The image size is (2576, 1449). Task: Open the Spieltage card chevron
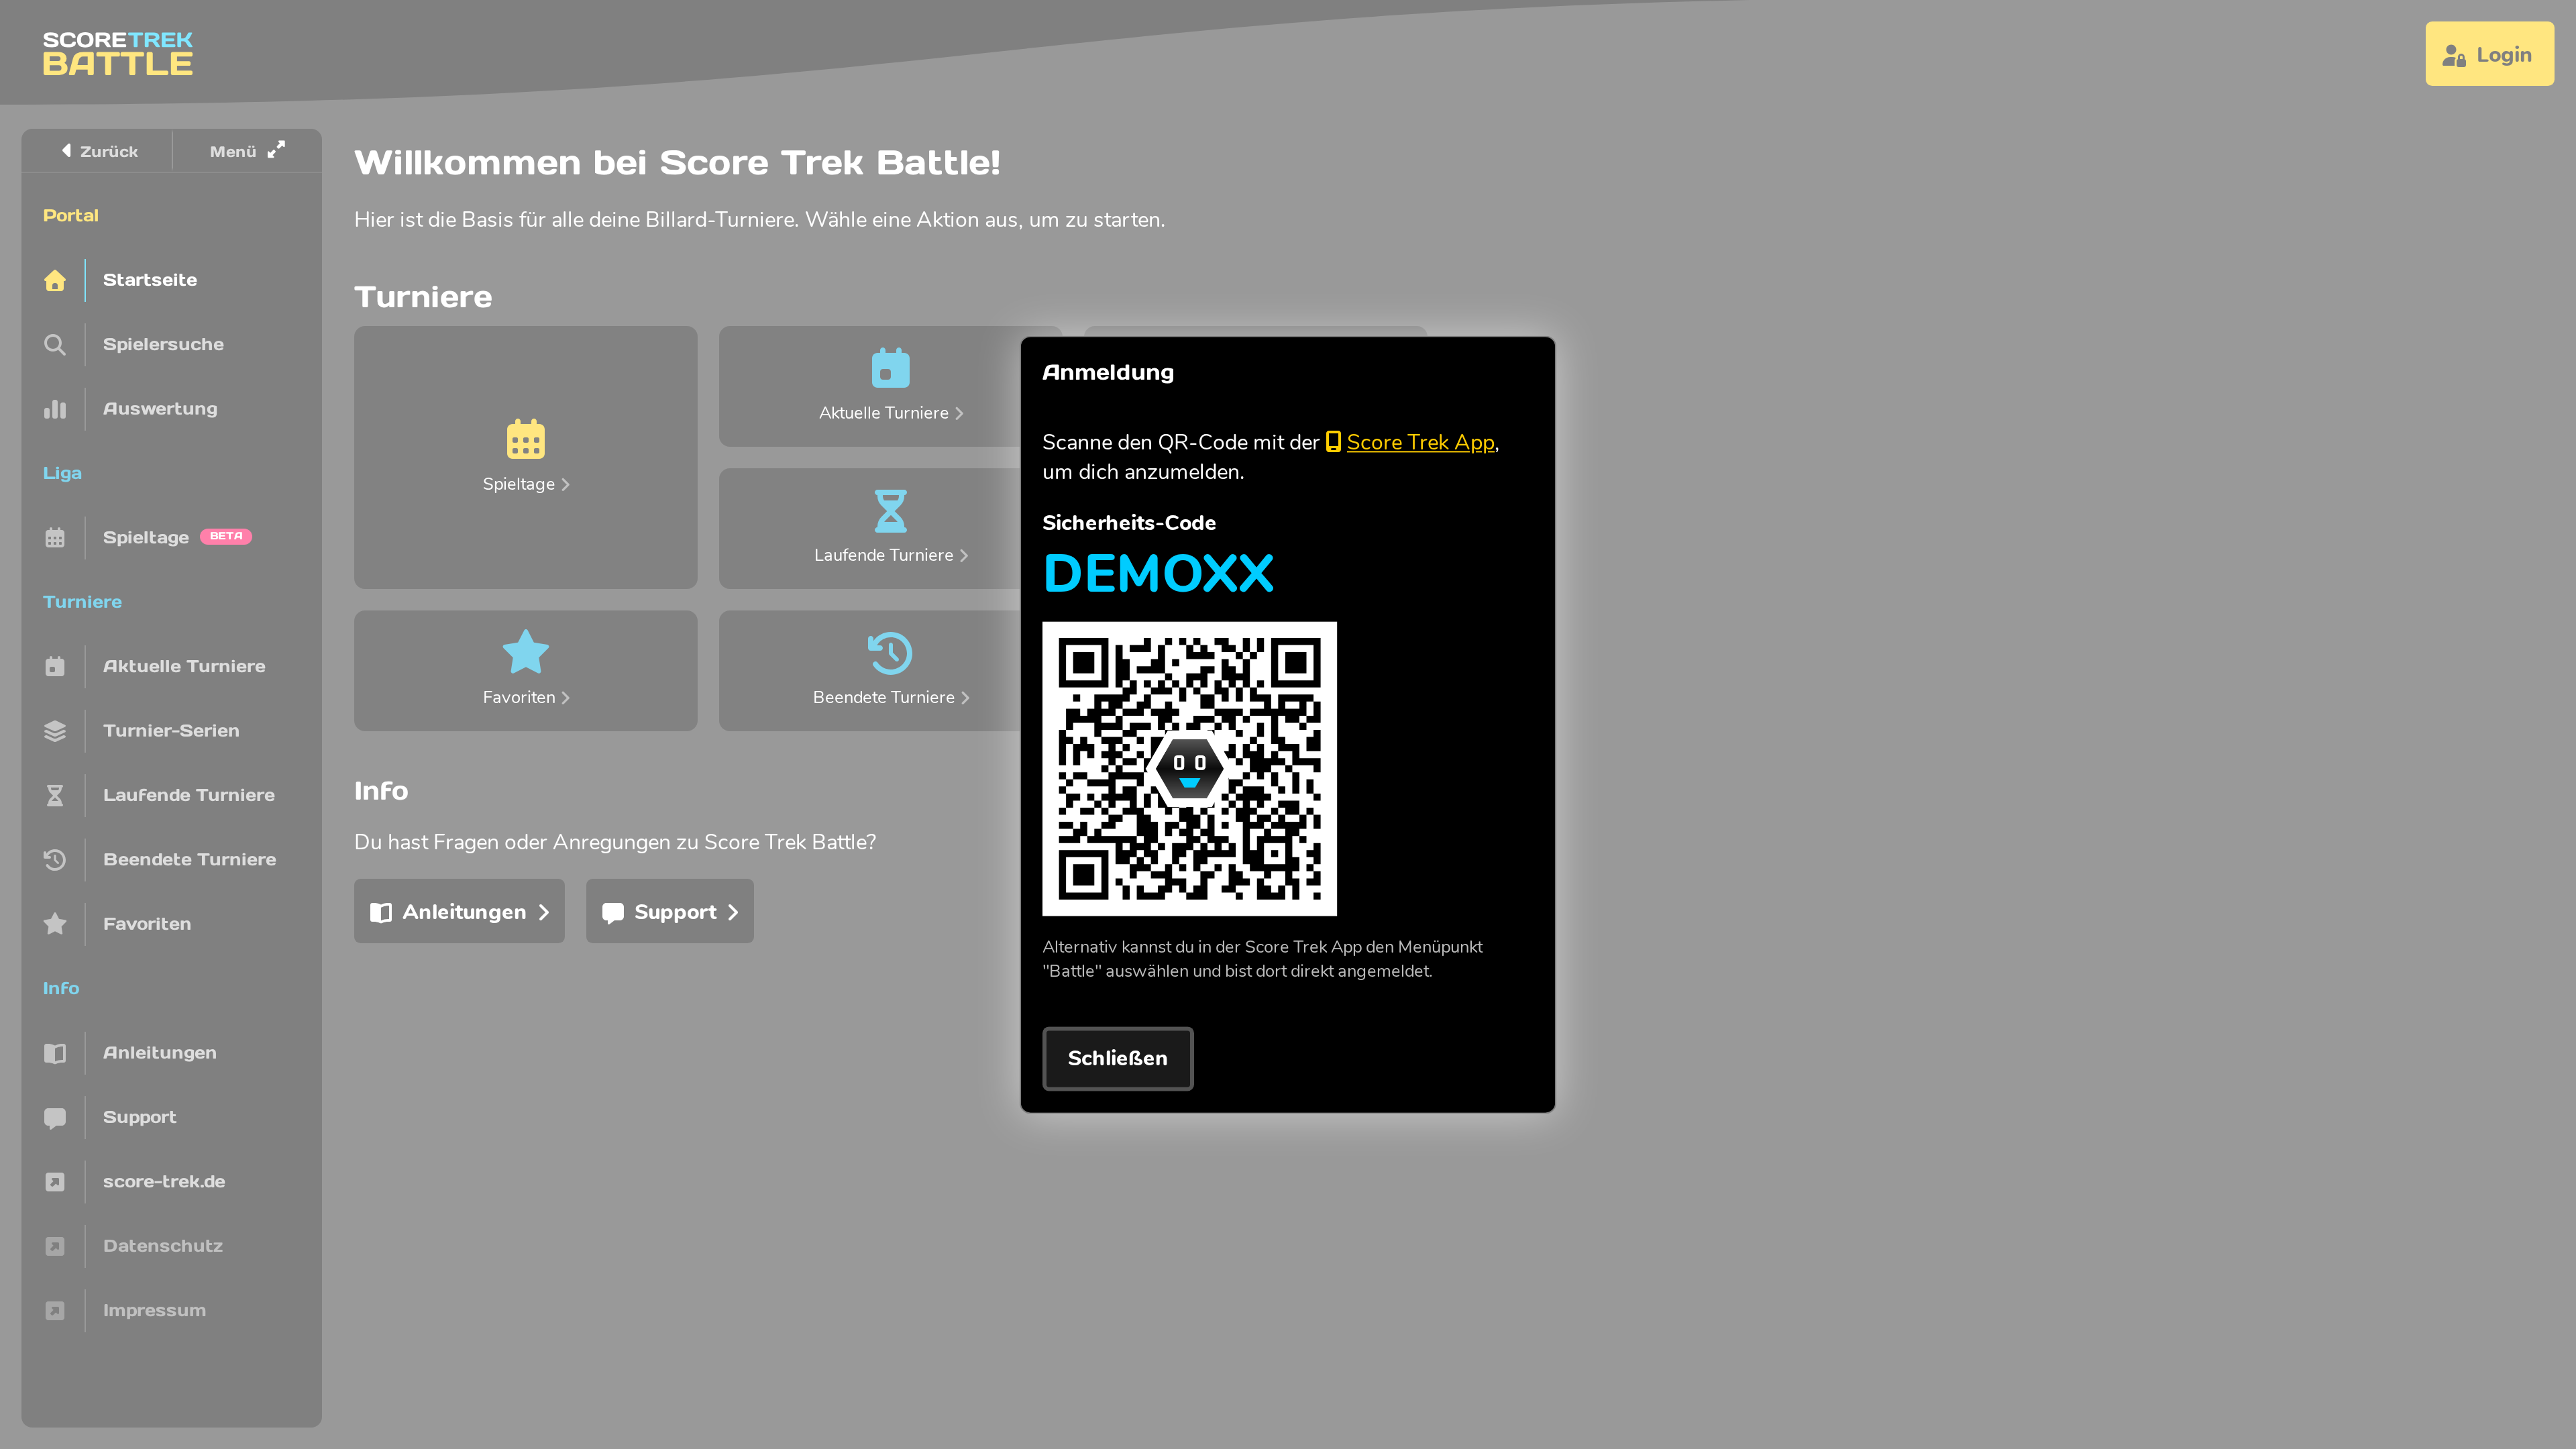click(x=566, y=485)
